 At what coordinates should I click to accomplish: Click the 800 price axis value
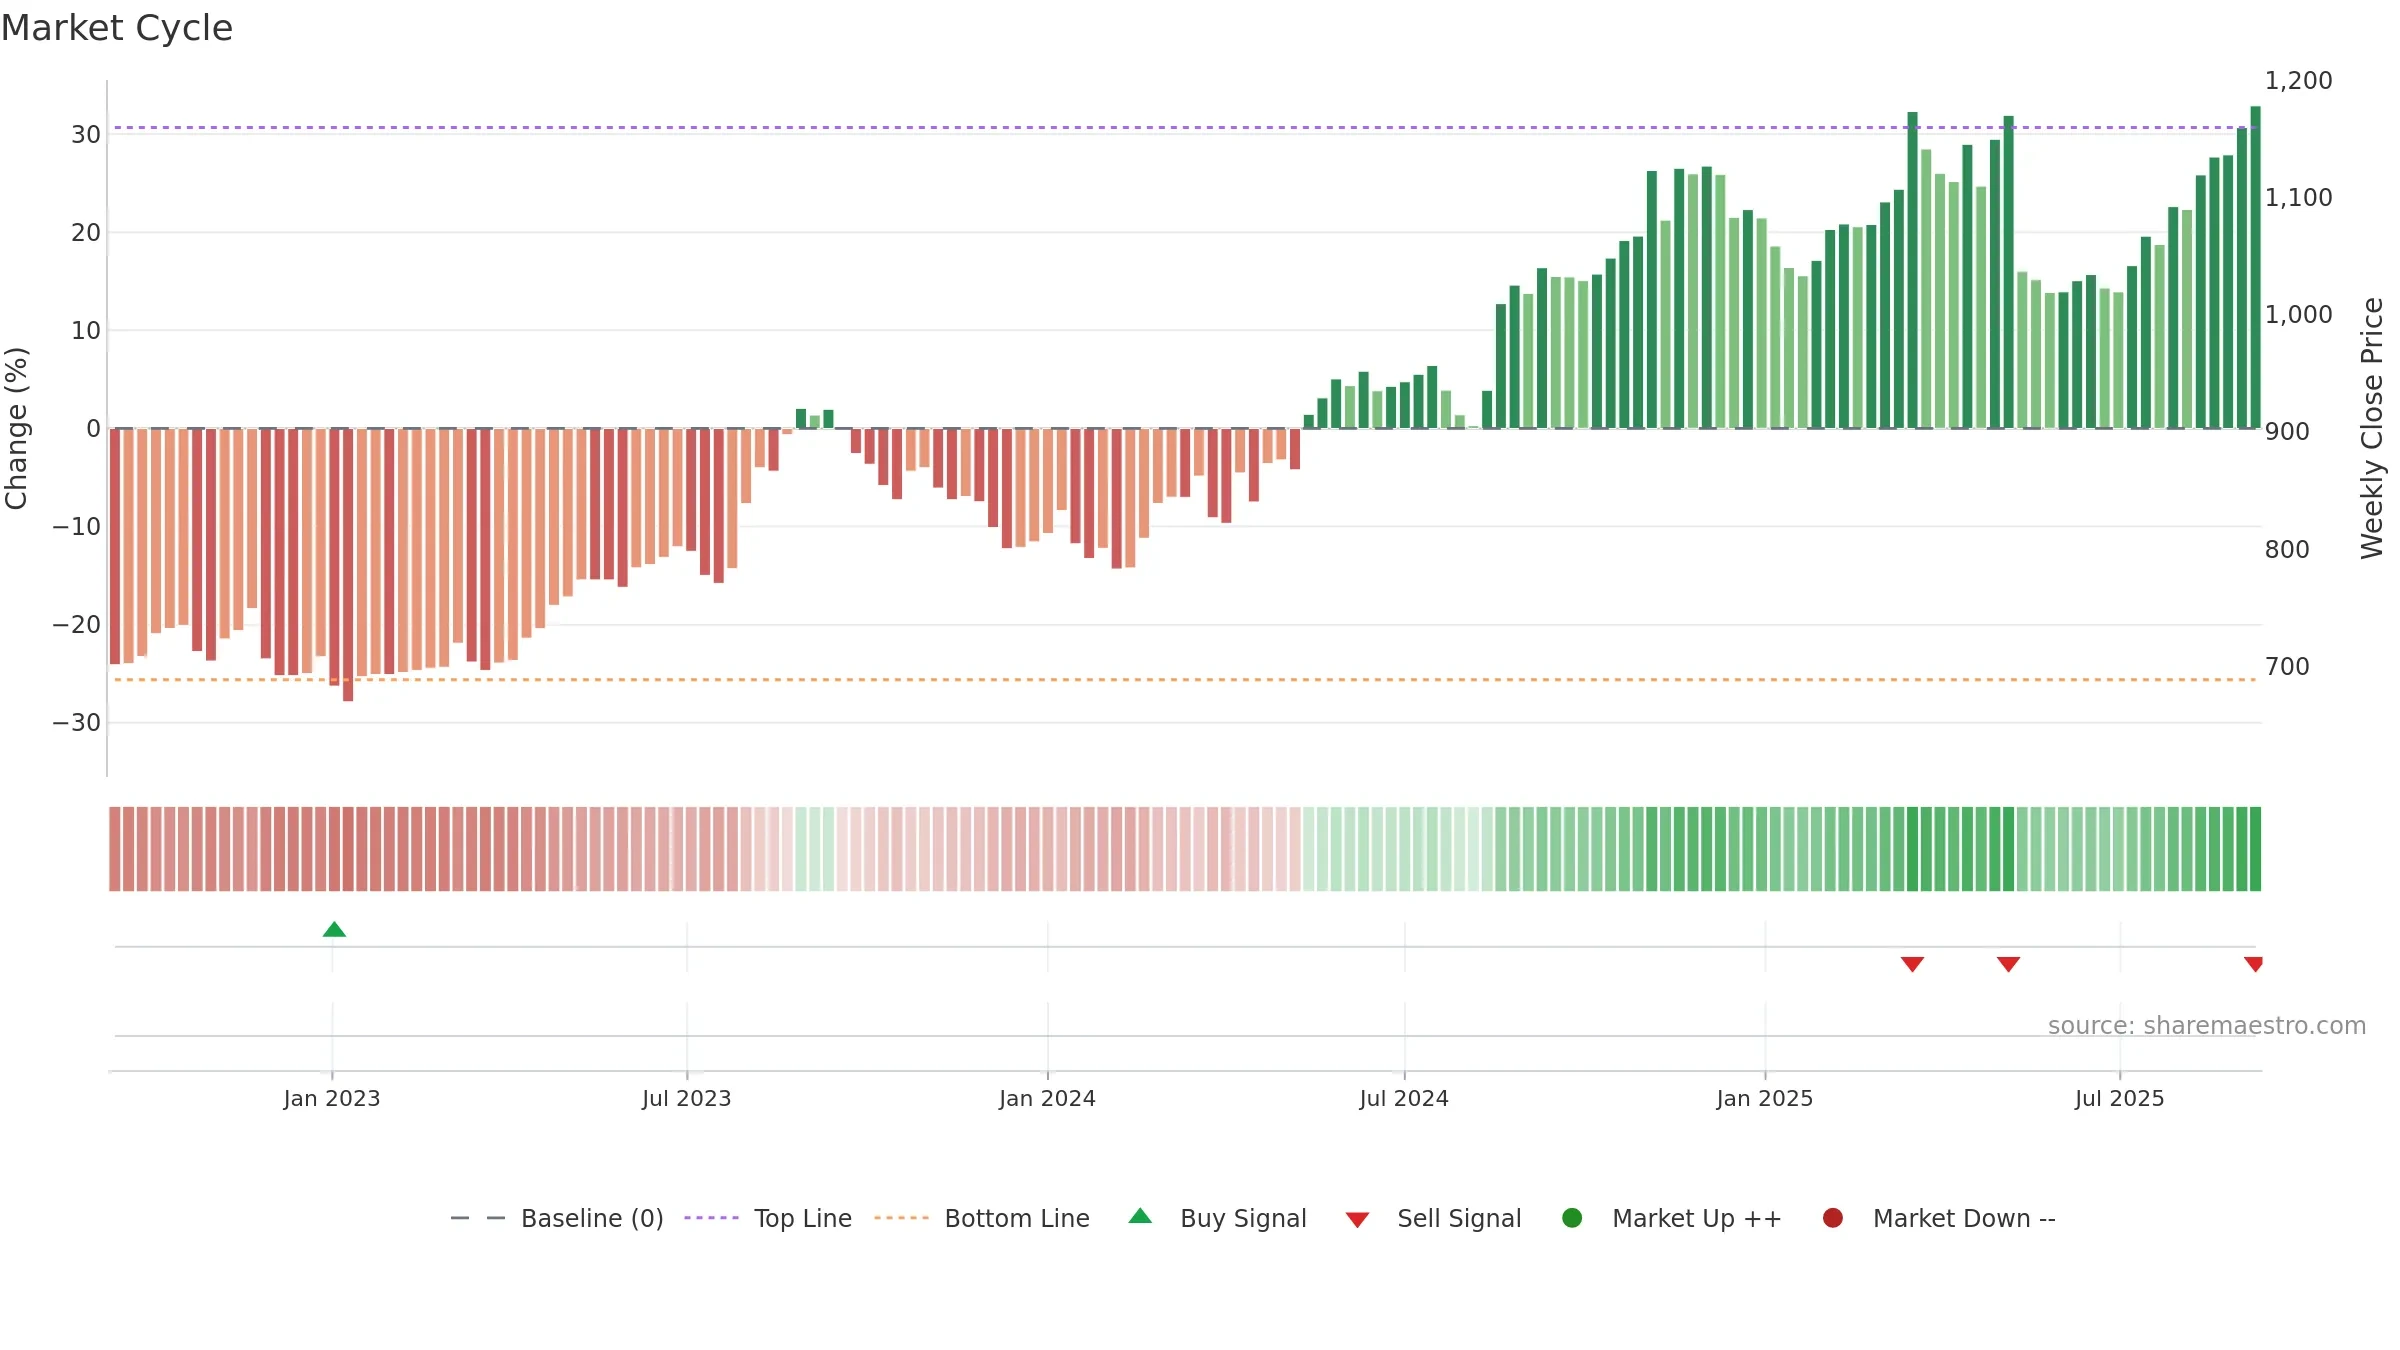coord(2287,550)
